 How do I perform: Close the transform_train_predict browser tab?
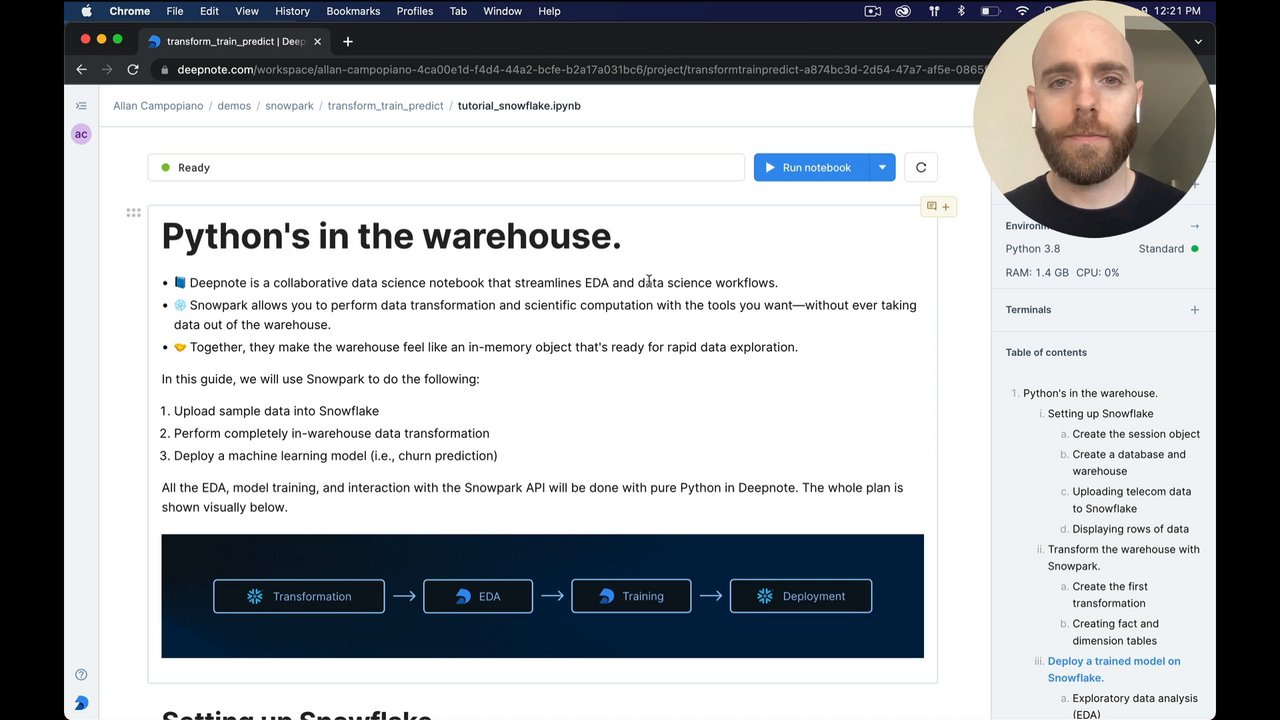[318, 41]
